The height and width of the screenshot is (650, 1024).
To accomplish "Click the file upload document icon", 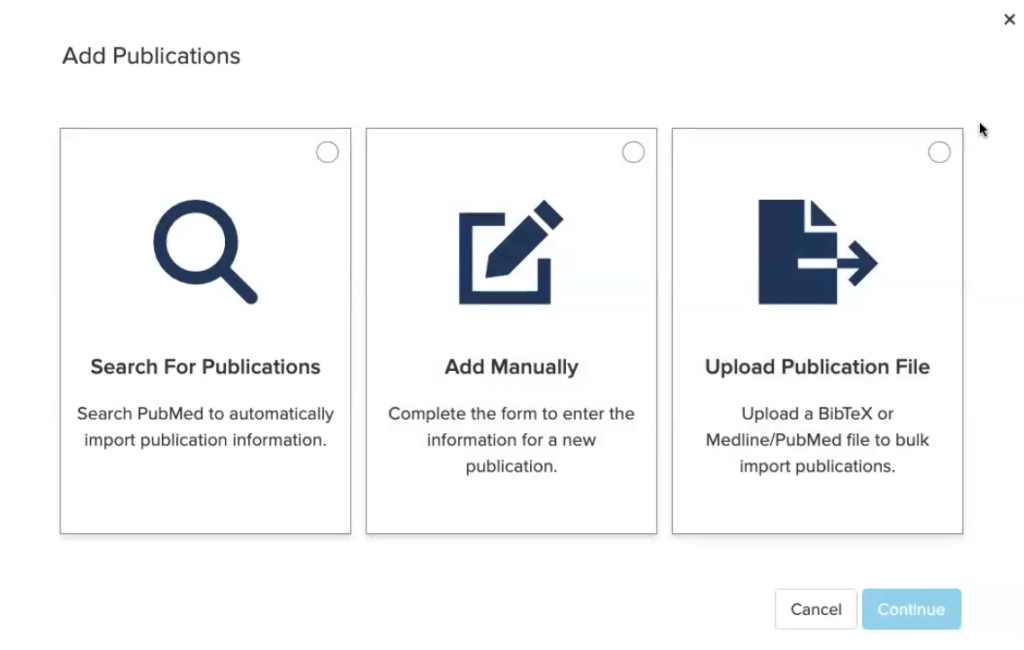I will point(818,252).
